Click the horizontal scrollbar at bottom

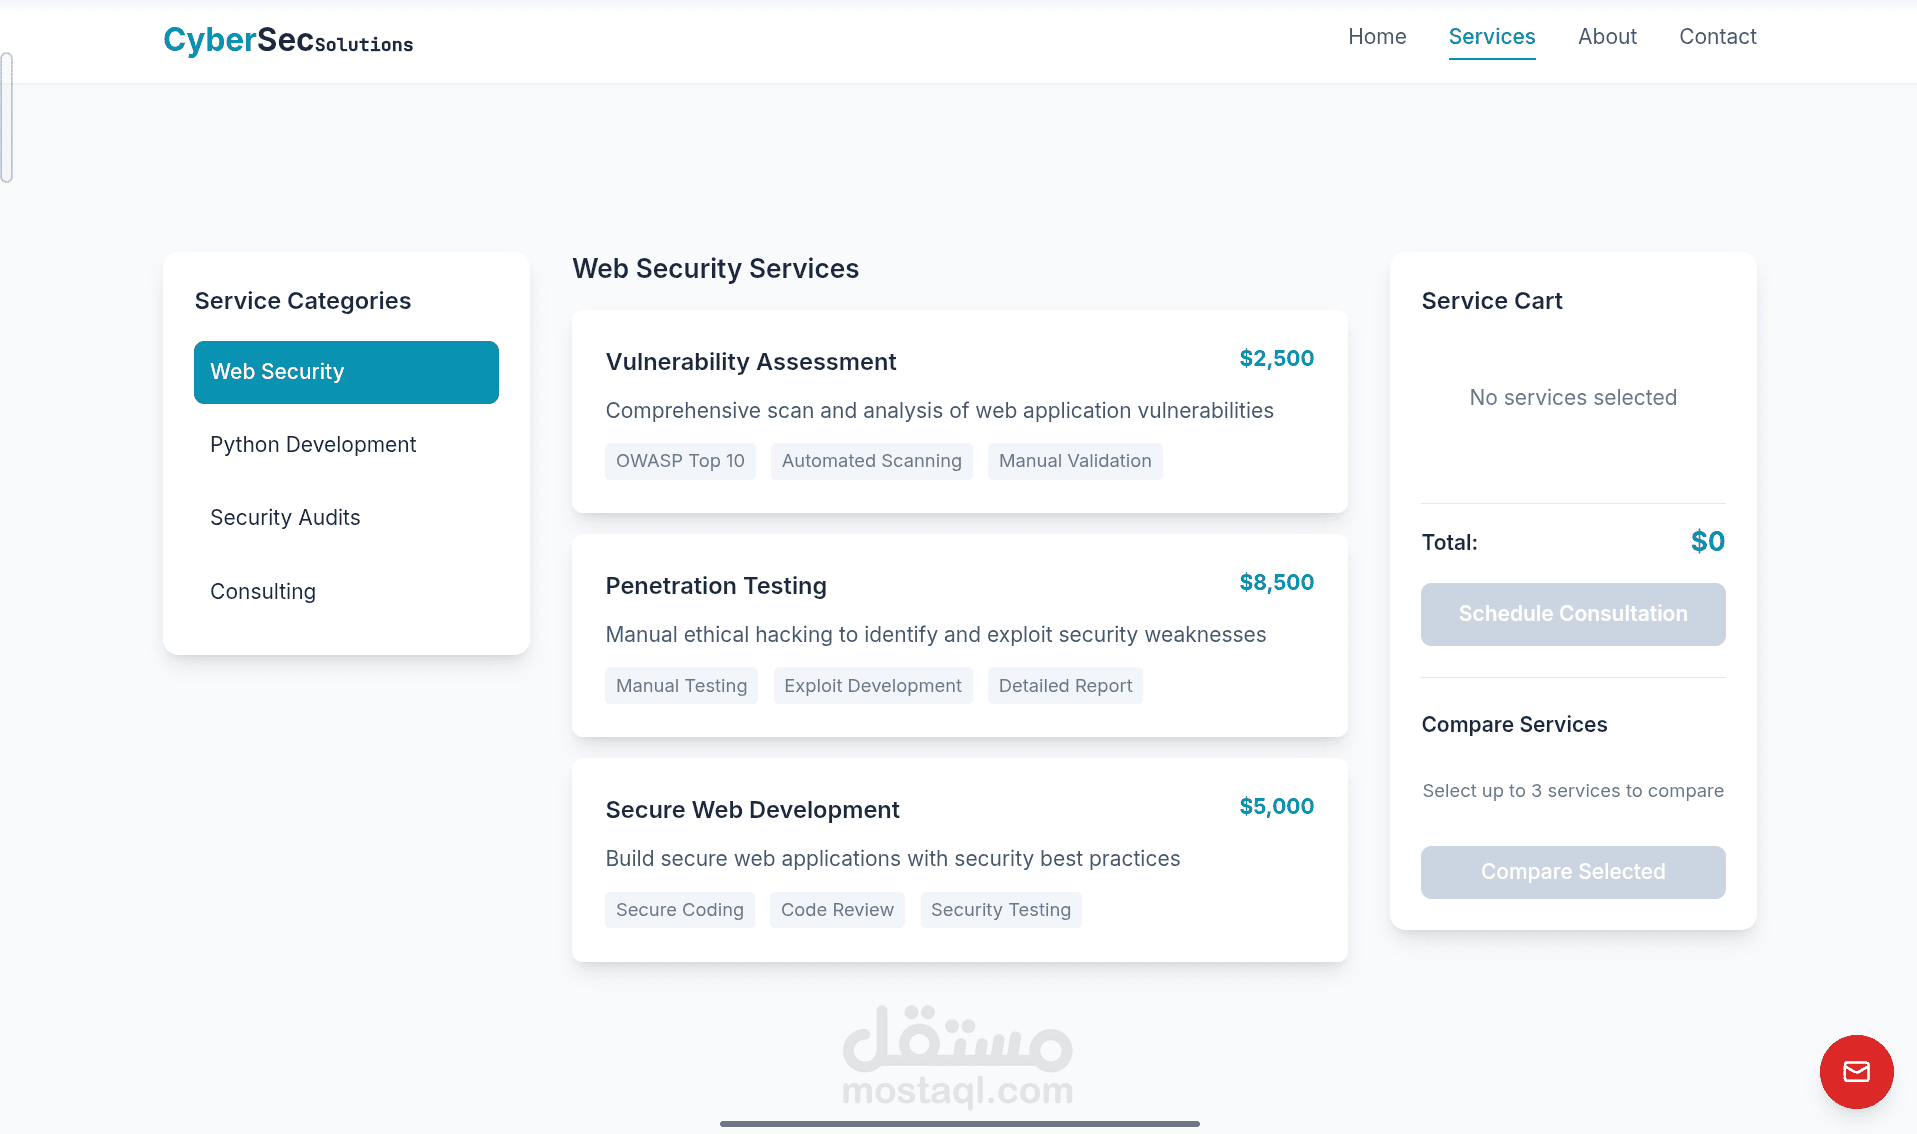[959, 1124]
